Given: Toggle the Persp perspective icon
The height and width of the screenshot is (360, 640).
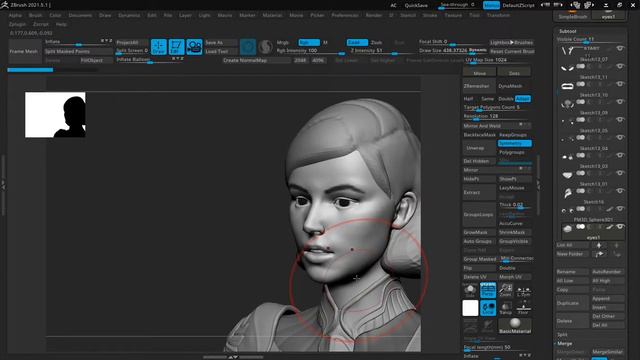Looking at the screenshot, I should [488, 290].
